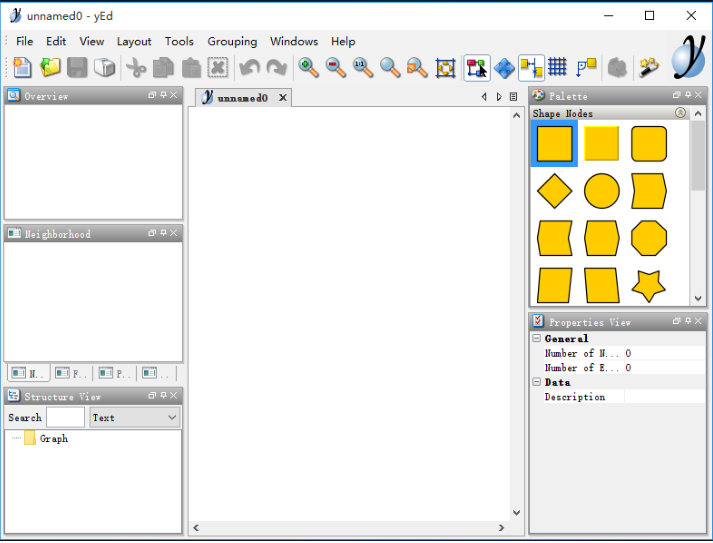This screenshot has width=713, height=543.
Task: Open the Layout menu
Action: click(x=134, y=41)
